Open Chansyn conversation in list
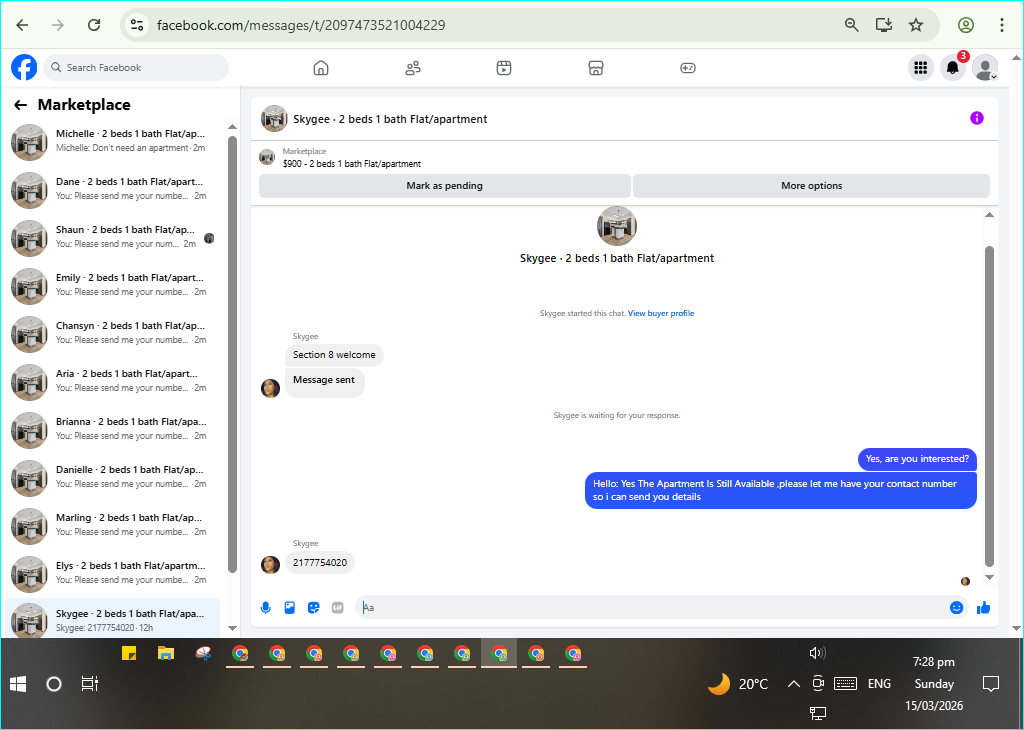1024x730 pixels. point(112,333)
